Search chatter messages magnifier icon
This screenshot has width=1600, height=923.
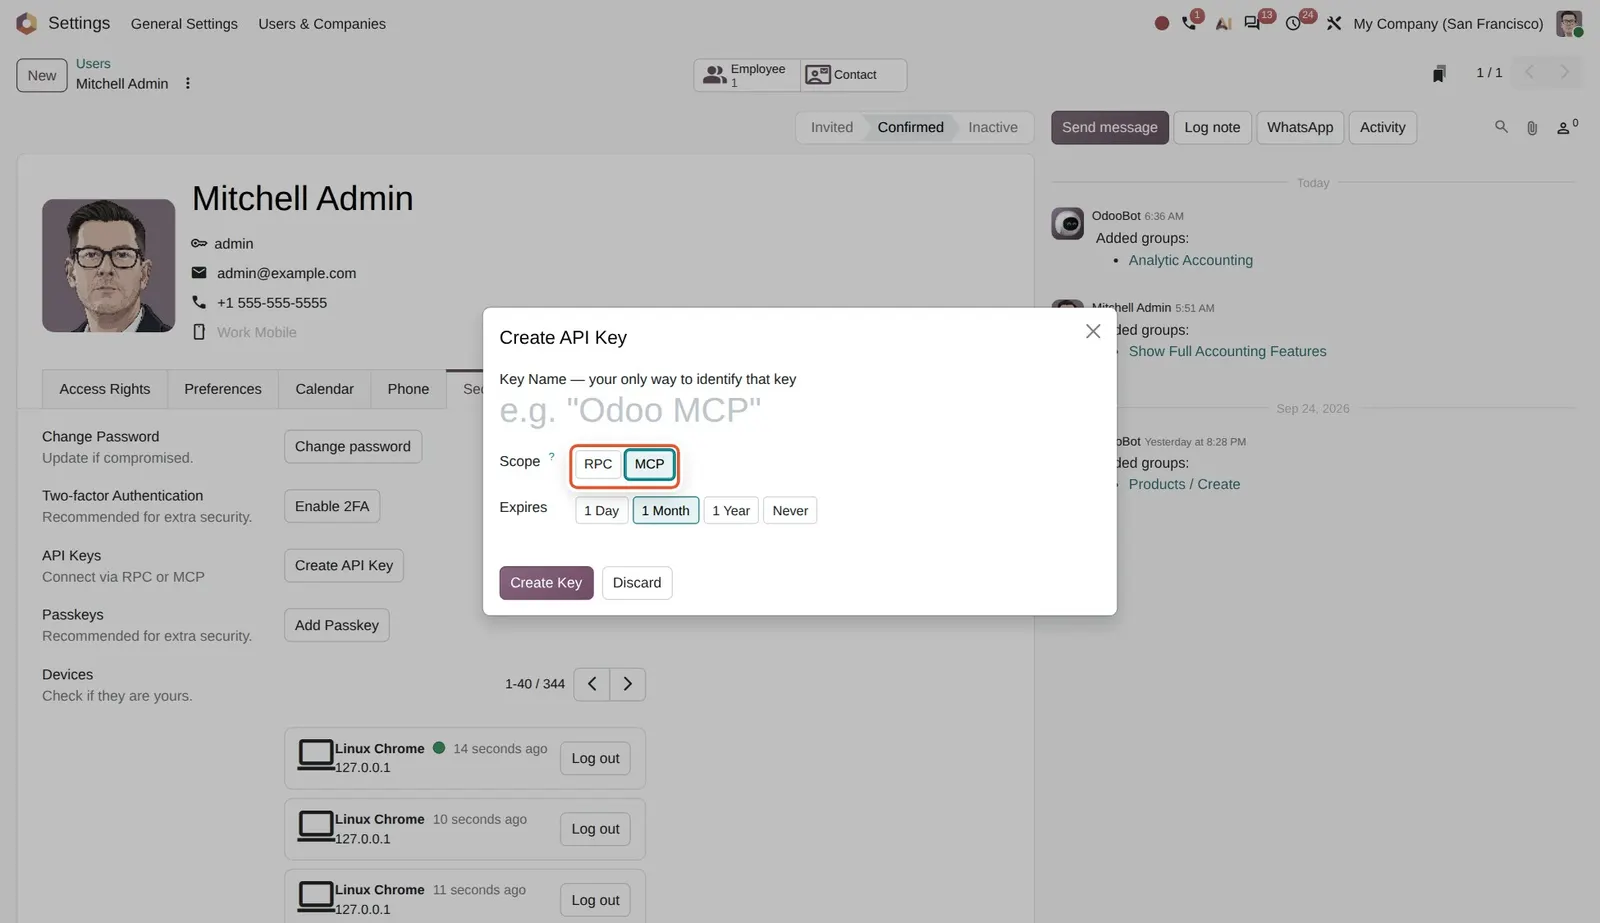1501,127
